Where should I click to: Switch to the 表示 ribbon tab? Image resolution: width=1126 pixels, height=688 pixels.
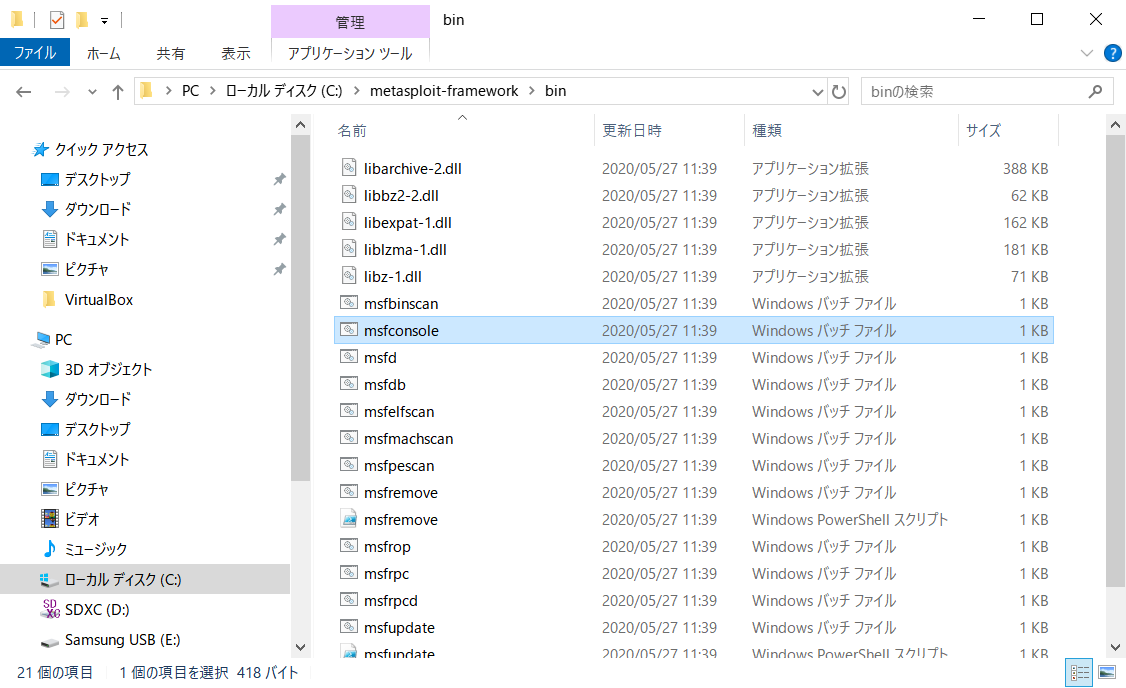tap(236, 53)
